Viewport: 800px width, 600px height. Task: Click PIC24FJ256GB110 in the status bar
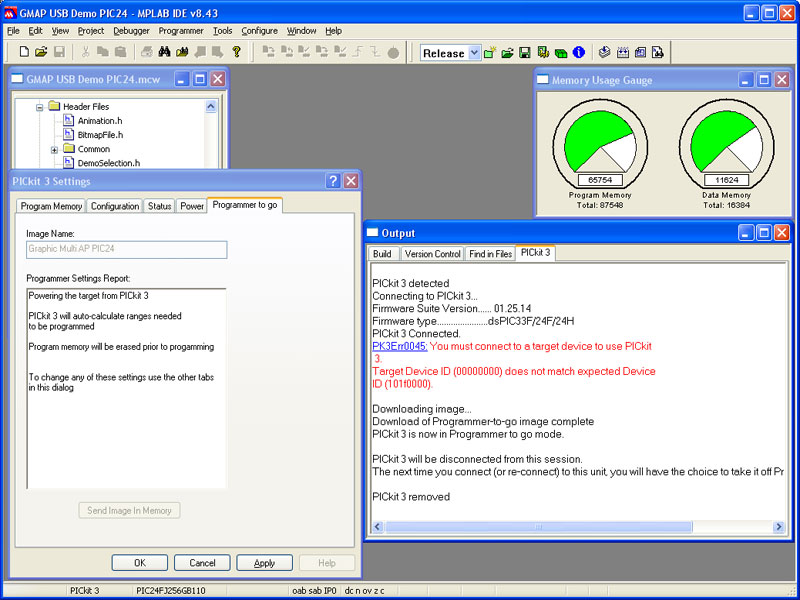[171, 591]
